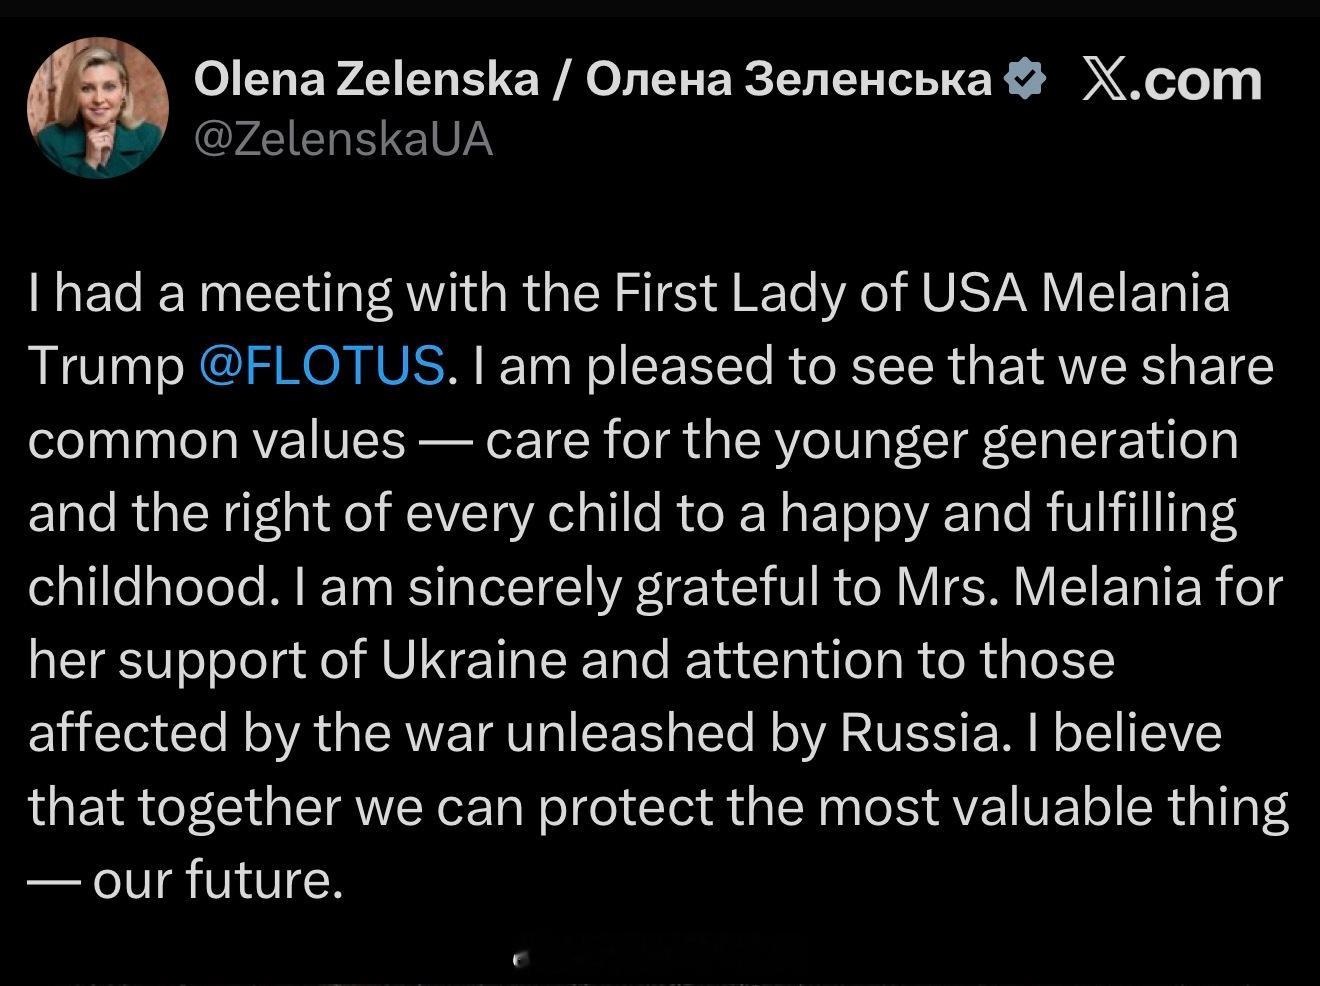Click the Ukrainian name "Олена Зеленська"
Screen dimensions: 1320x986
pyautogui.click(x=788, y=79)
